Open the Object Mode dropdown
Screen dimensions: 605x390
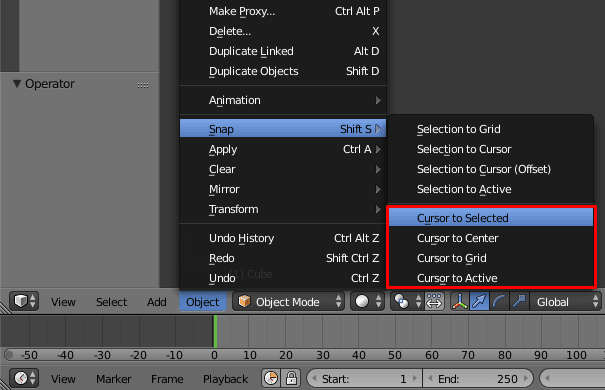tap(288, 301)
